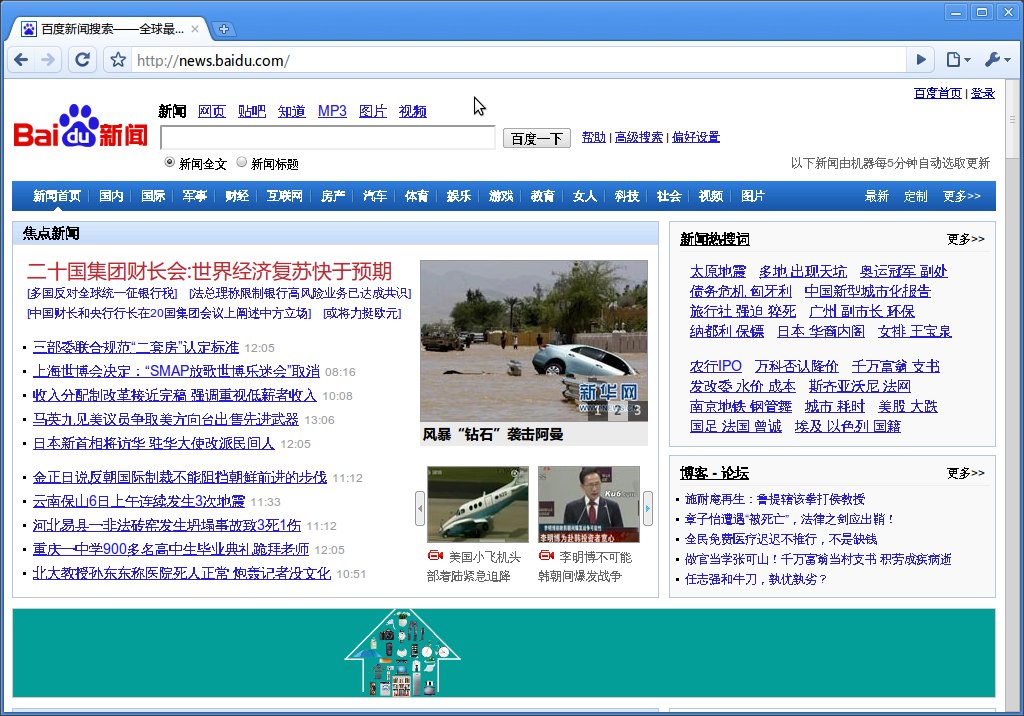This screenshot has width=1024, height=716.
Task: Select the 新闻首页 navigation tab
Action: 57,196
